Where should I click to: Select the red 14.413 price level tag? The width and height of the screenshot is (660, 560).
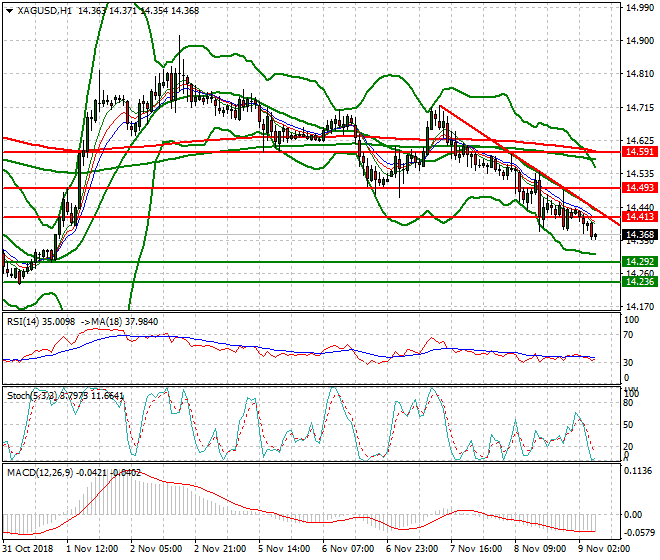pos(637,216)
